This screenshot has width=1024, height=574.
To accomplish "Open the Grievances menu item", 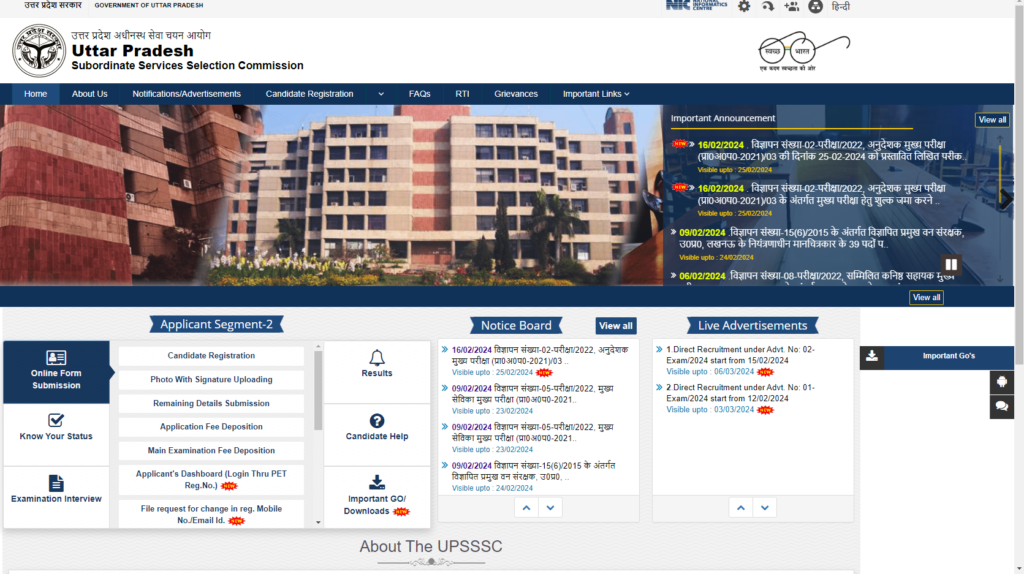I will pyautogui.click(x=516, y=94).
